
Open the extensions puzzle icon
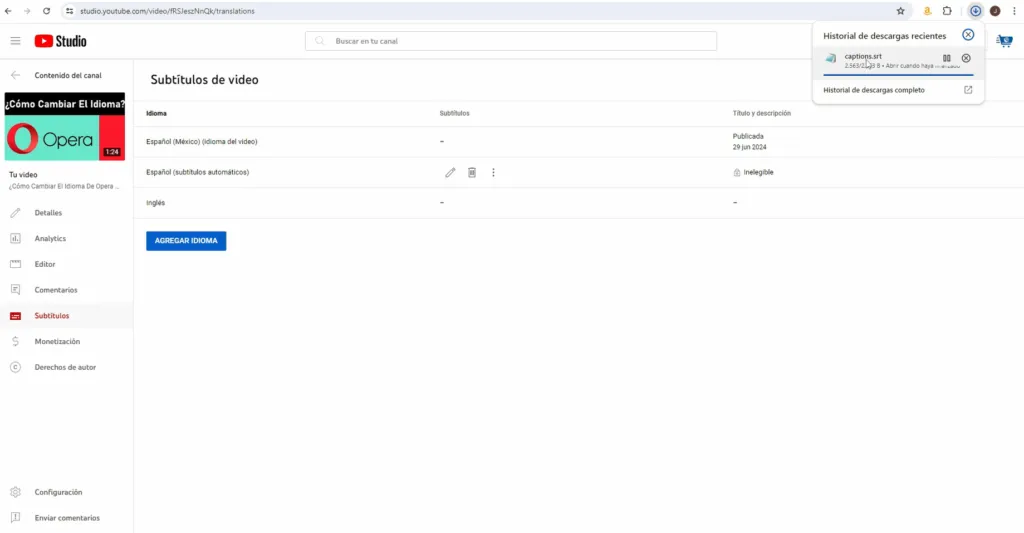click(x=947, y=11)
